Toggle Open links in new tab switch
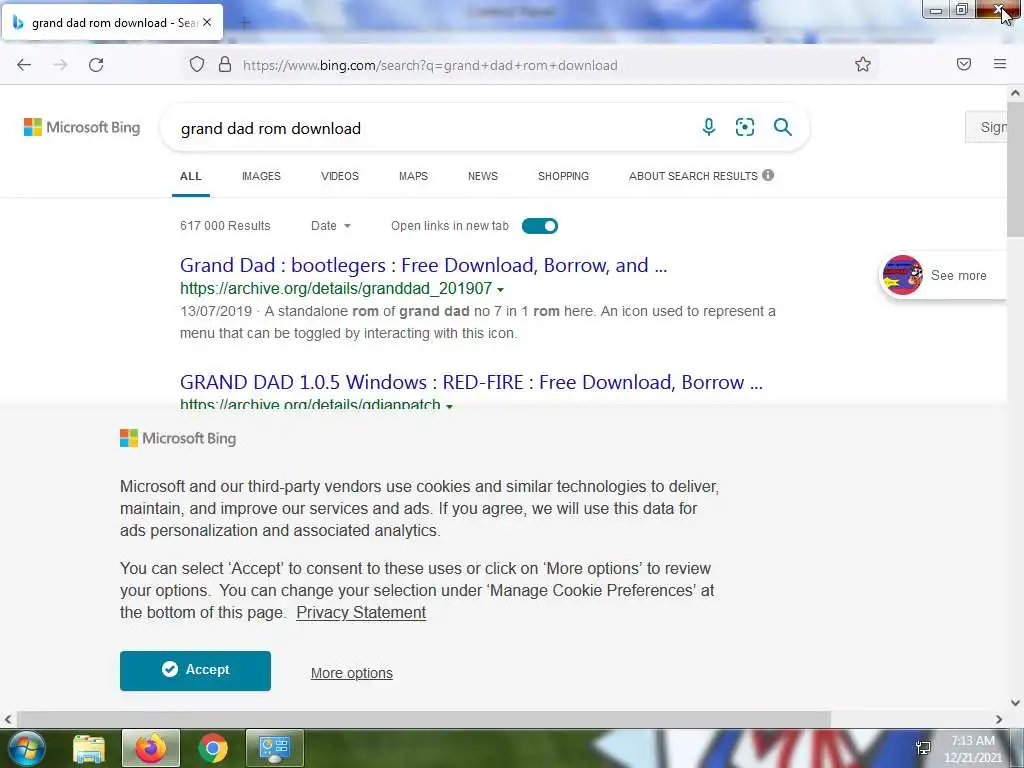 pos(539,226)
